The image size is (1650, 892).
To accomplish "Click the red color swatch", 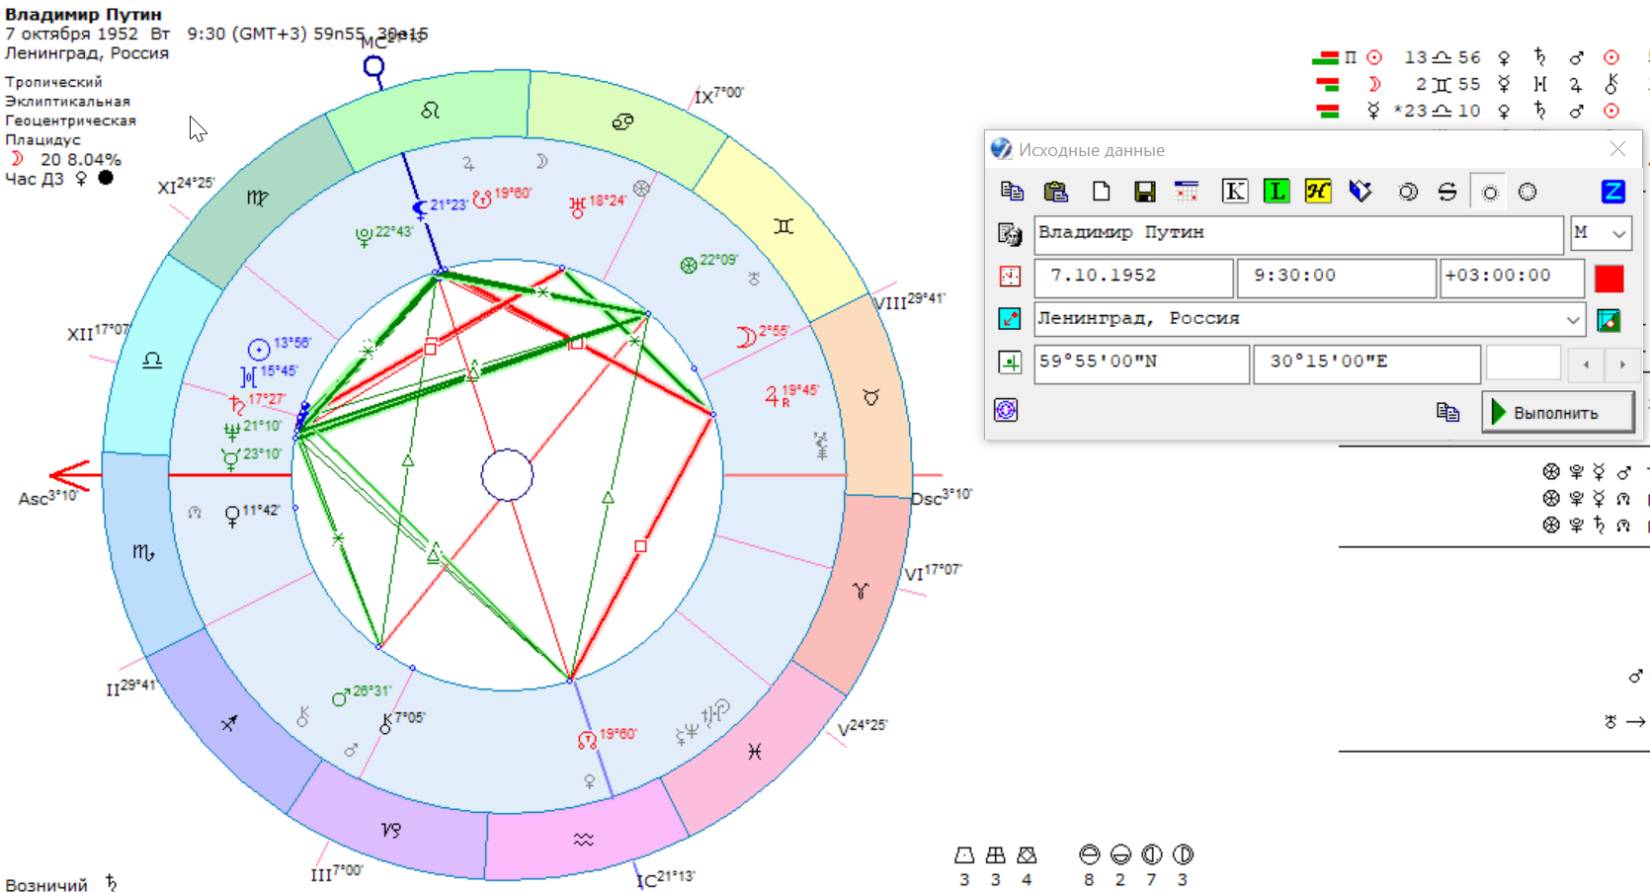I will [1609, 278].
